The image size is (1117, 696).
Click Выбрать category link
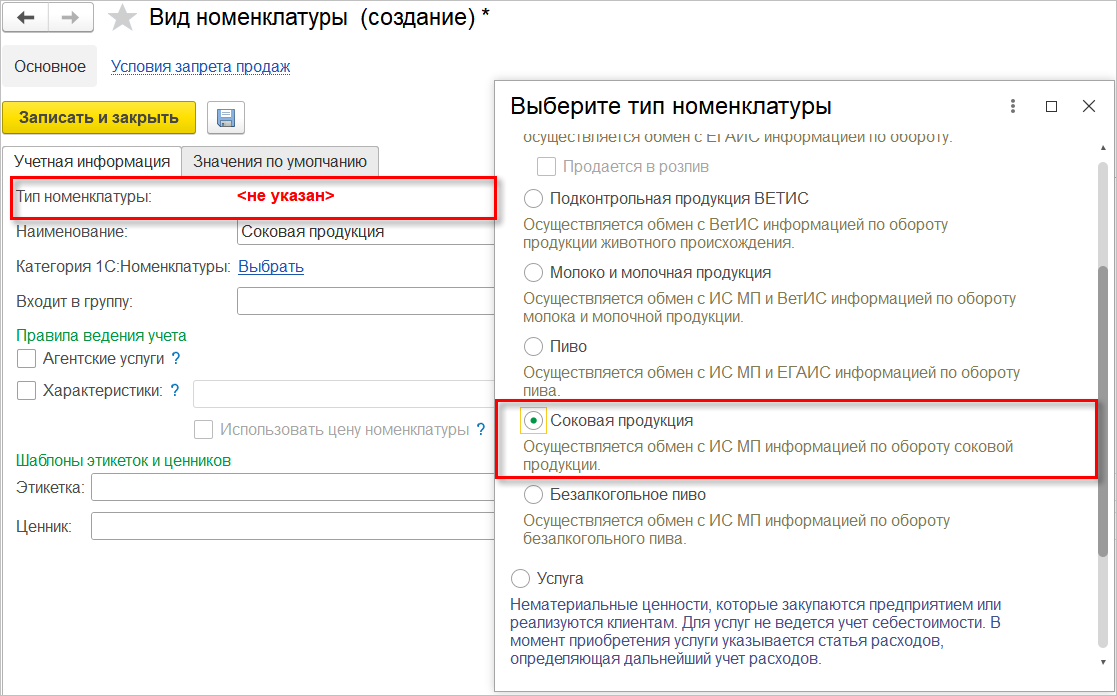pos(271,266)
